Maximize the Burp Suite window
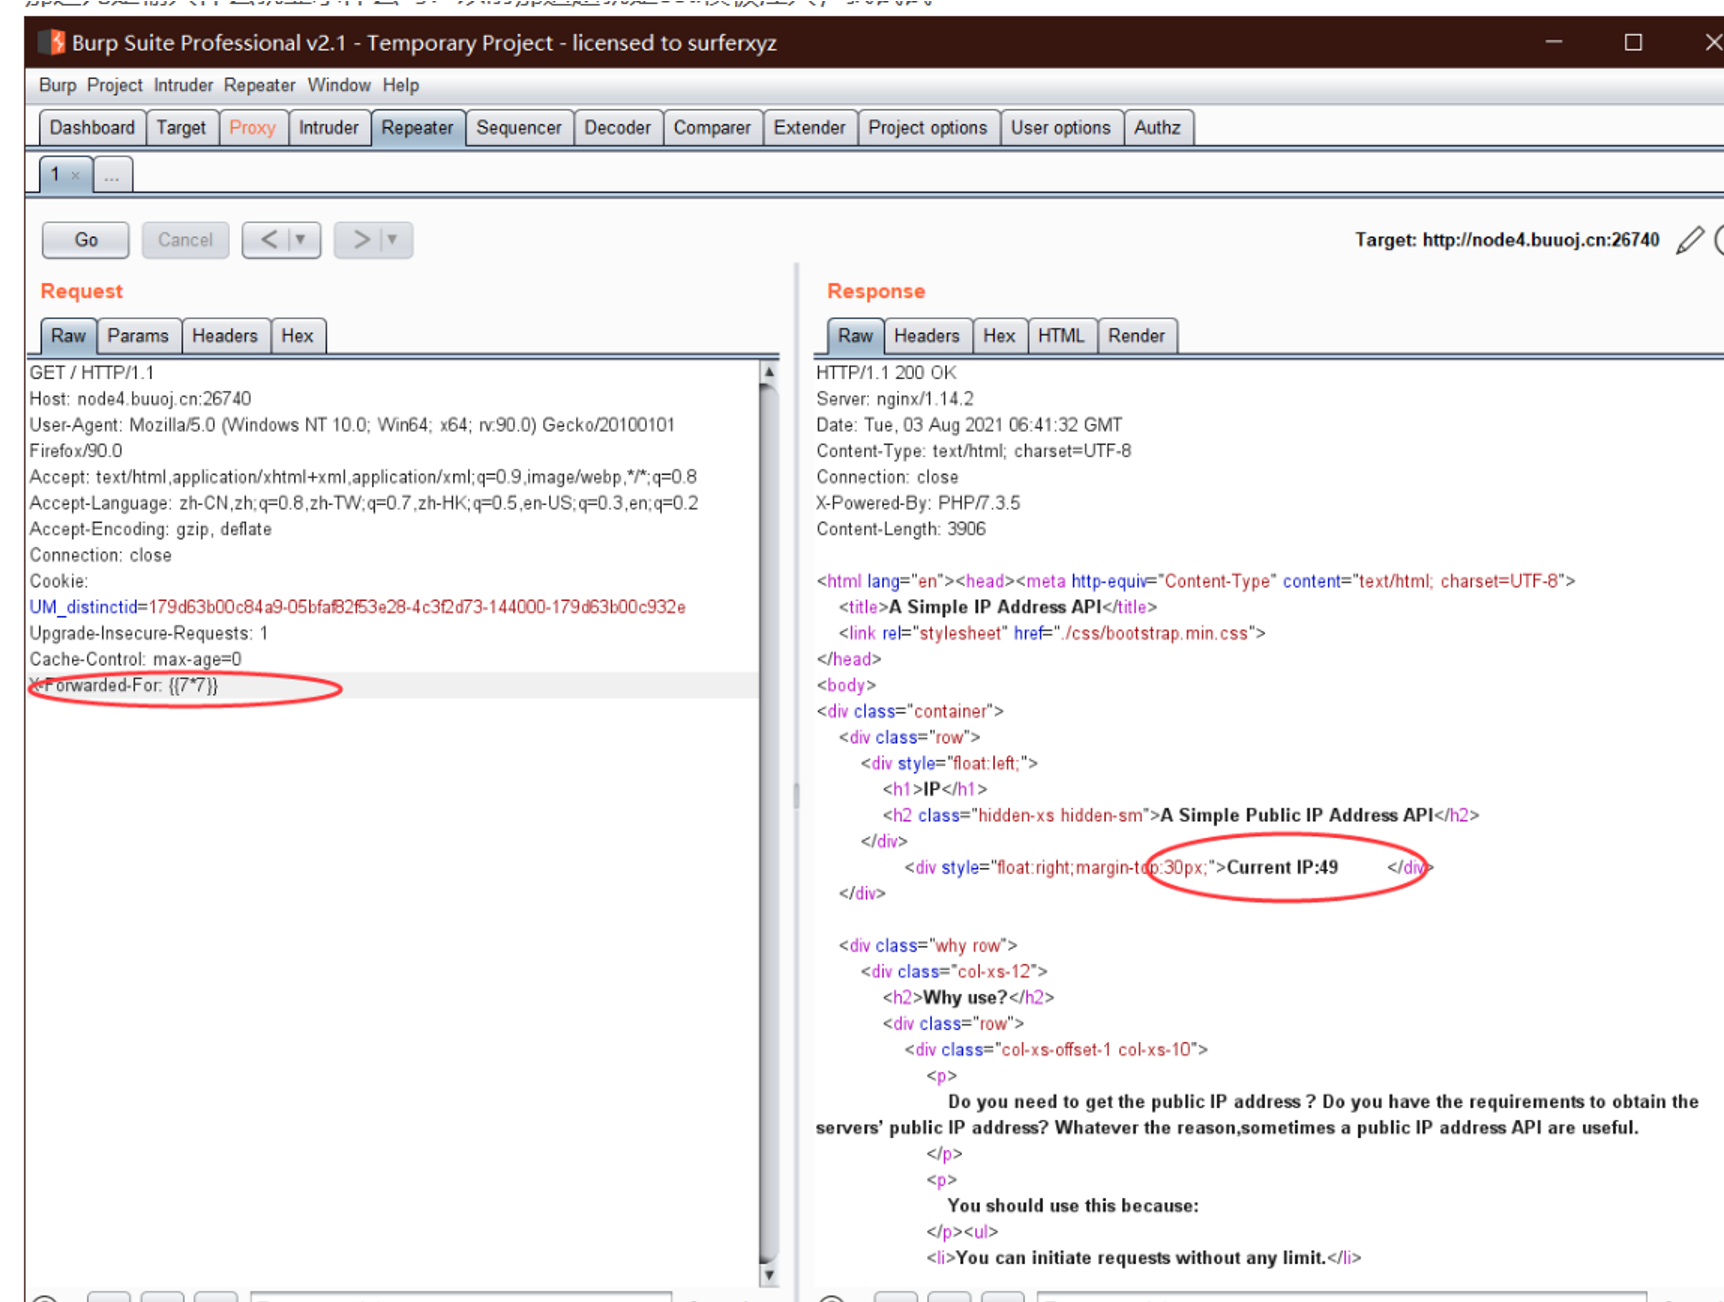The width and height of the screenshot is (1724, 1302). [1633, 42]
